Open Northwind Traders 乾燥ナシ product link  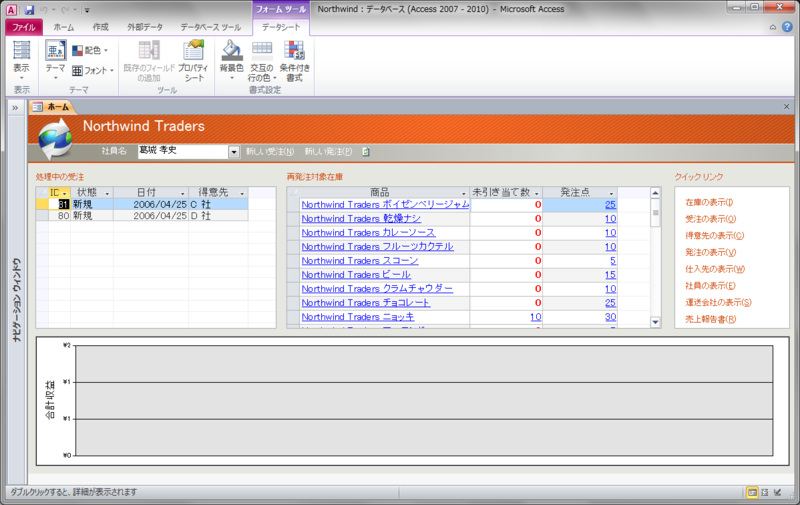tap(361, 219)
